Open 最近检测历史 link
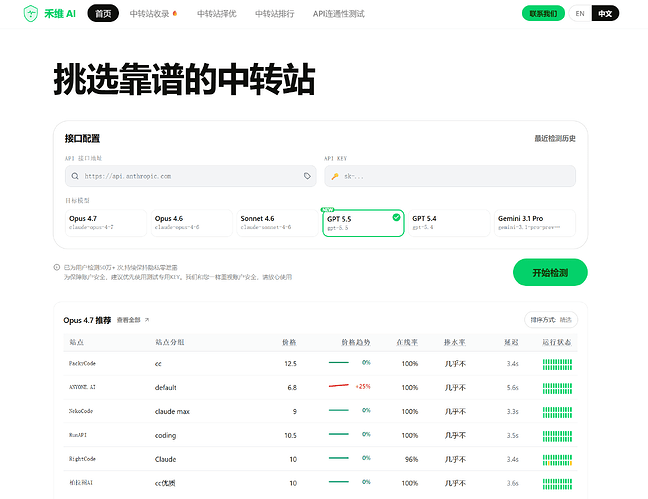 (555, 138)
